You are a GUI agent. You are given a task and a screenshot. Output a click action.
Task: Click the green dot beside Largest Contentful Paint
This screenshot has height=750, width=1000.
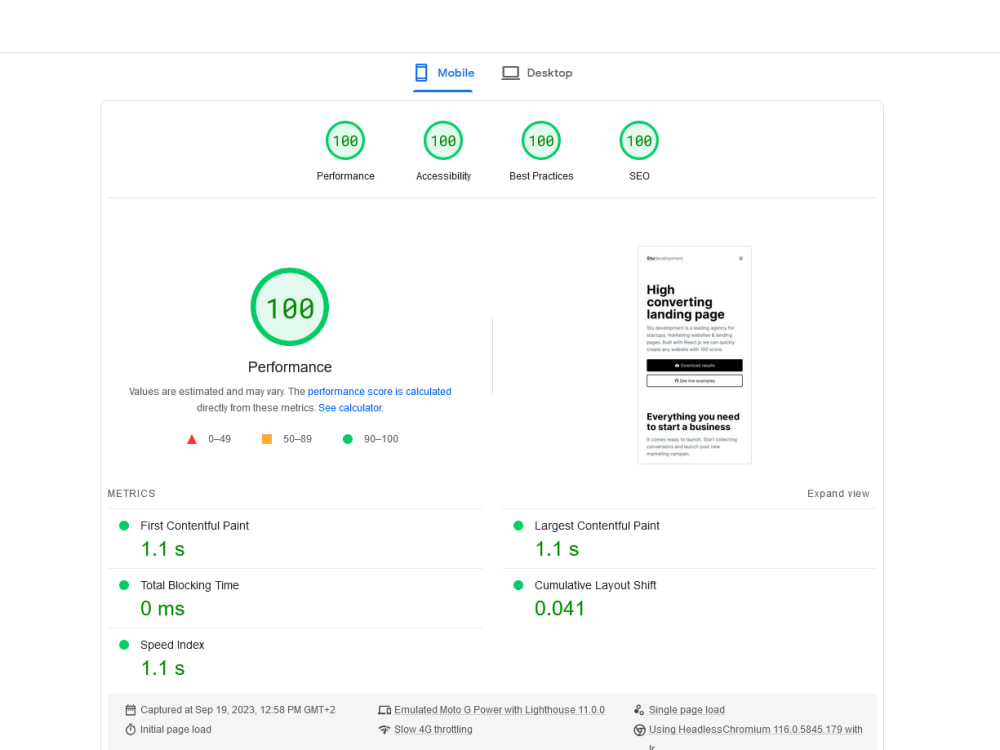(518, 526)
